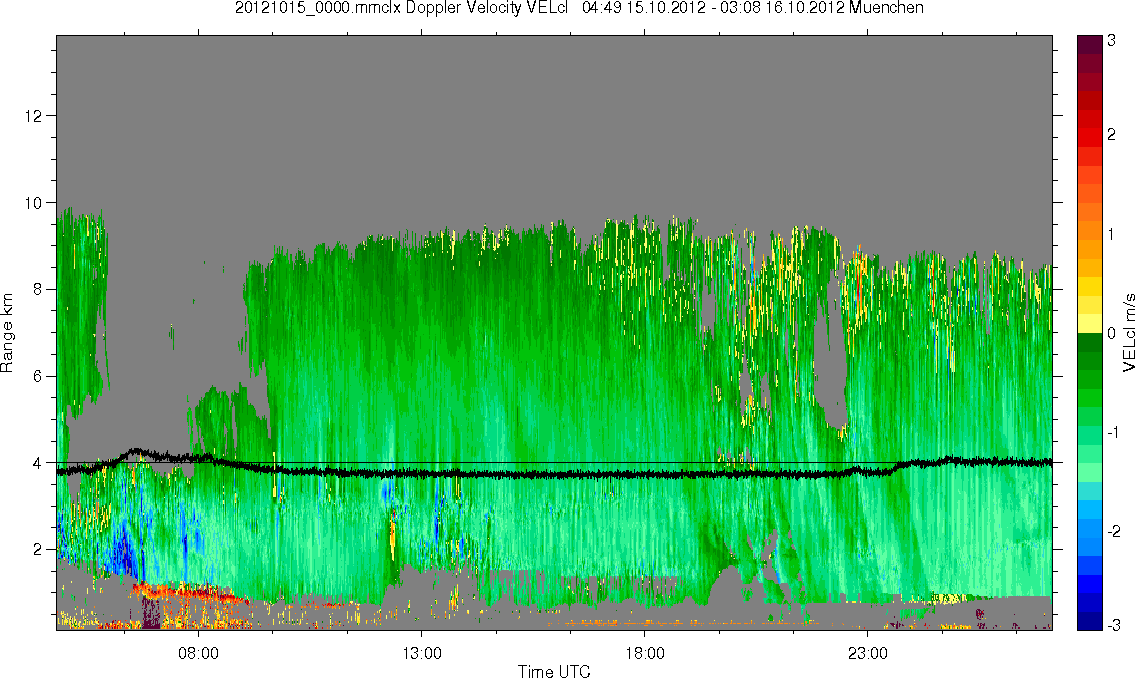Viewport: 1135px width, 678px height.
Task: Click the 'VELcl m/s' colorbar label
Action: pos(1128,333)
